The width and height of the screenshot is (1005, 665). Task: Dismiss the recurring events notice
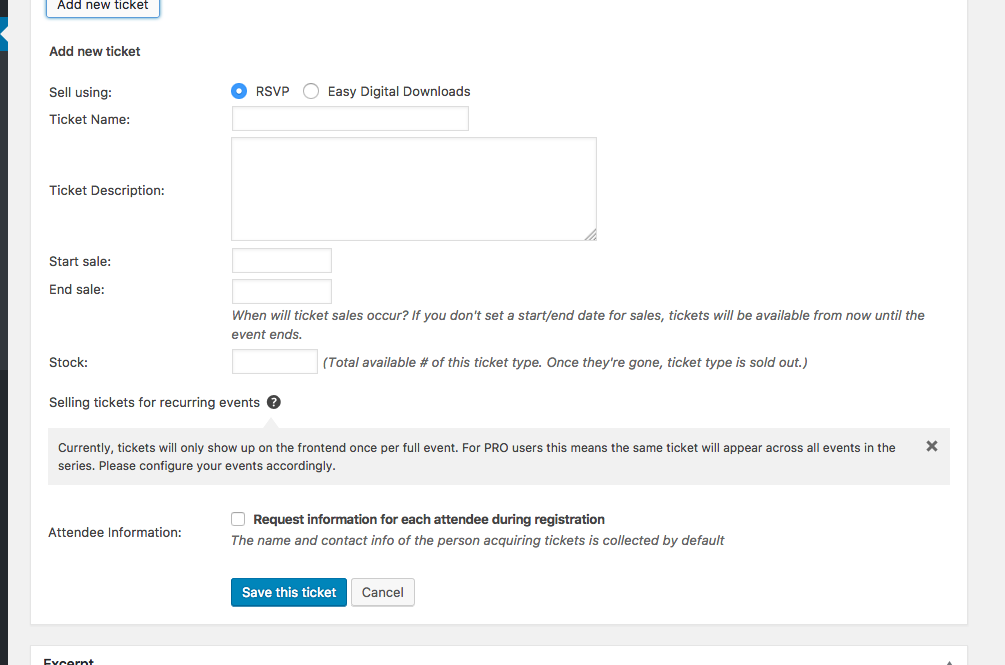(932, 446)
